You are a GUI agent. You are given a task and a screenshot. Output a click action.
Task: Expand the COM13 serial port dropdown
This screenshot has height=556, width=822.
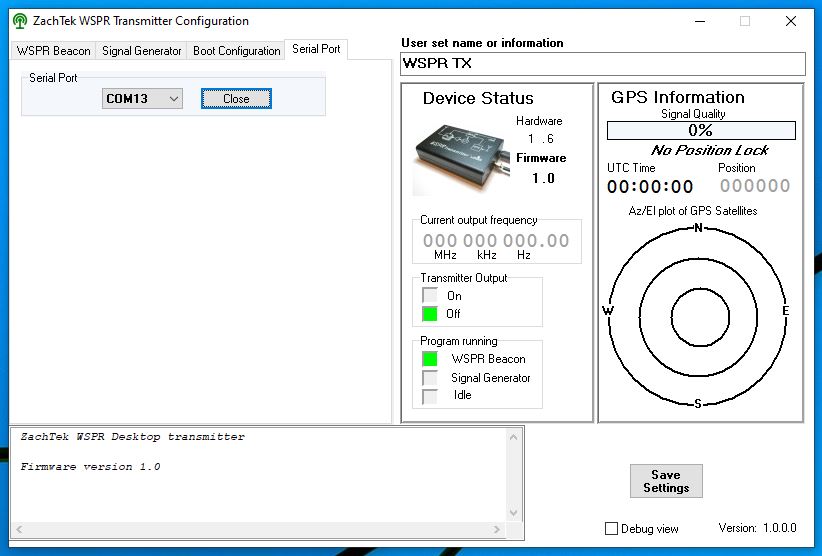point(142,99)
